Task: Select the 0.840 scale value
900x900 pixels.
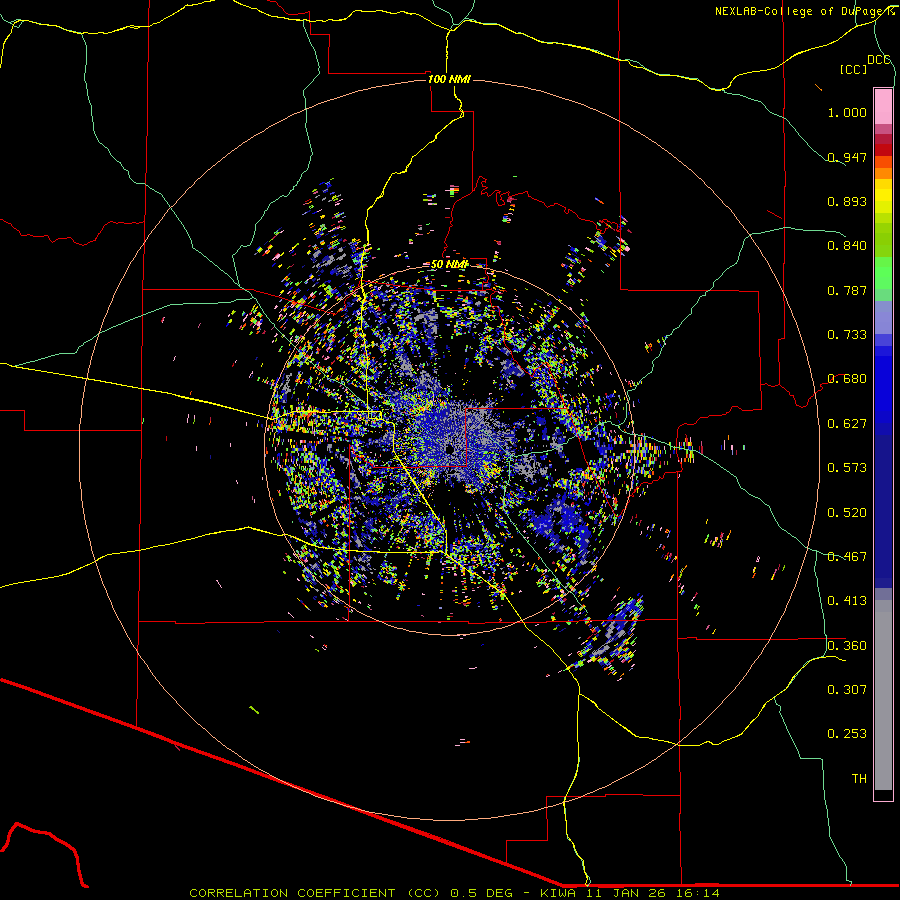Action: click(x=847, y=246)
